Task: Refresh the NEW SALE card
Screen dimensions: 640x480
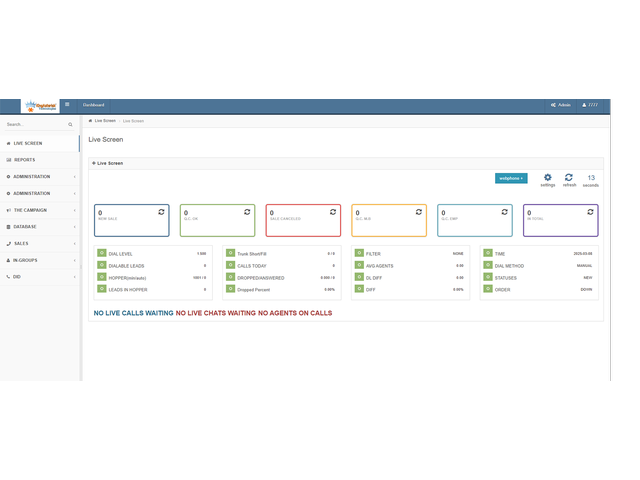Action: coord(160,212)
